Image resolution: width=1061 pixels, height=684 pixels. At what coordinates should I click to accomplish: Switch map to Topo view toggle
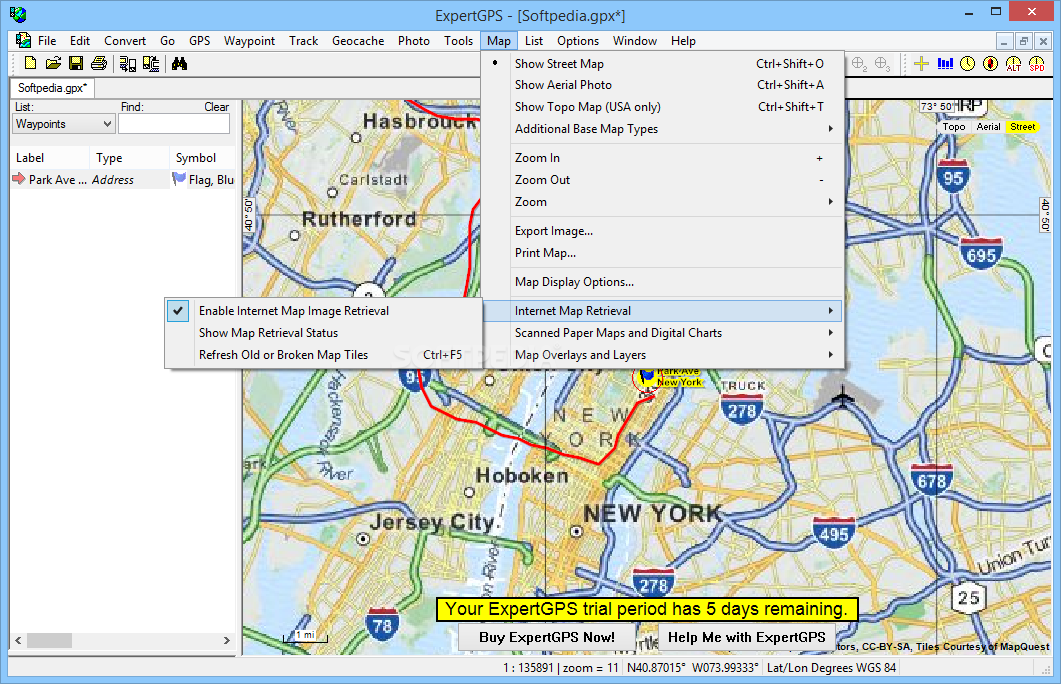[954, 127]
